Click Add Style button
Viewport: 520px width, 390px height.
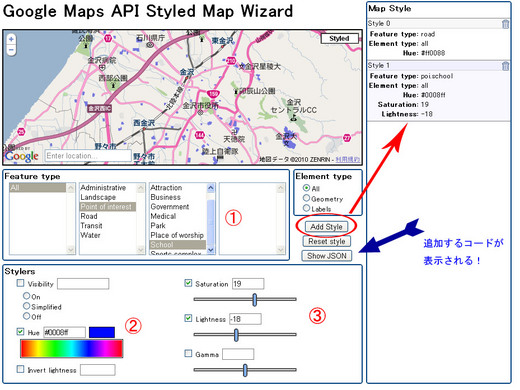click(326, 227)
